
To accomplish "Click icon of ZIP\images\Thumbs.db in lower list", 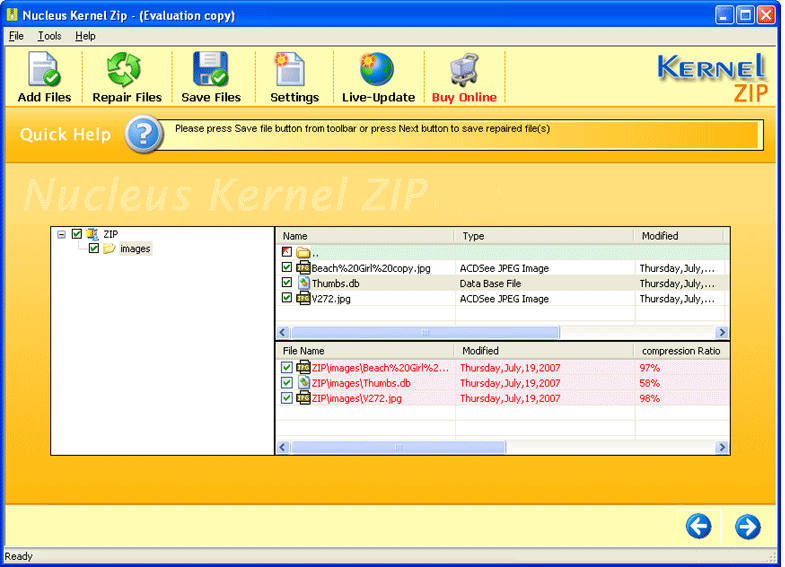I will click(x=304, y=383).
